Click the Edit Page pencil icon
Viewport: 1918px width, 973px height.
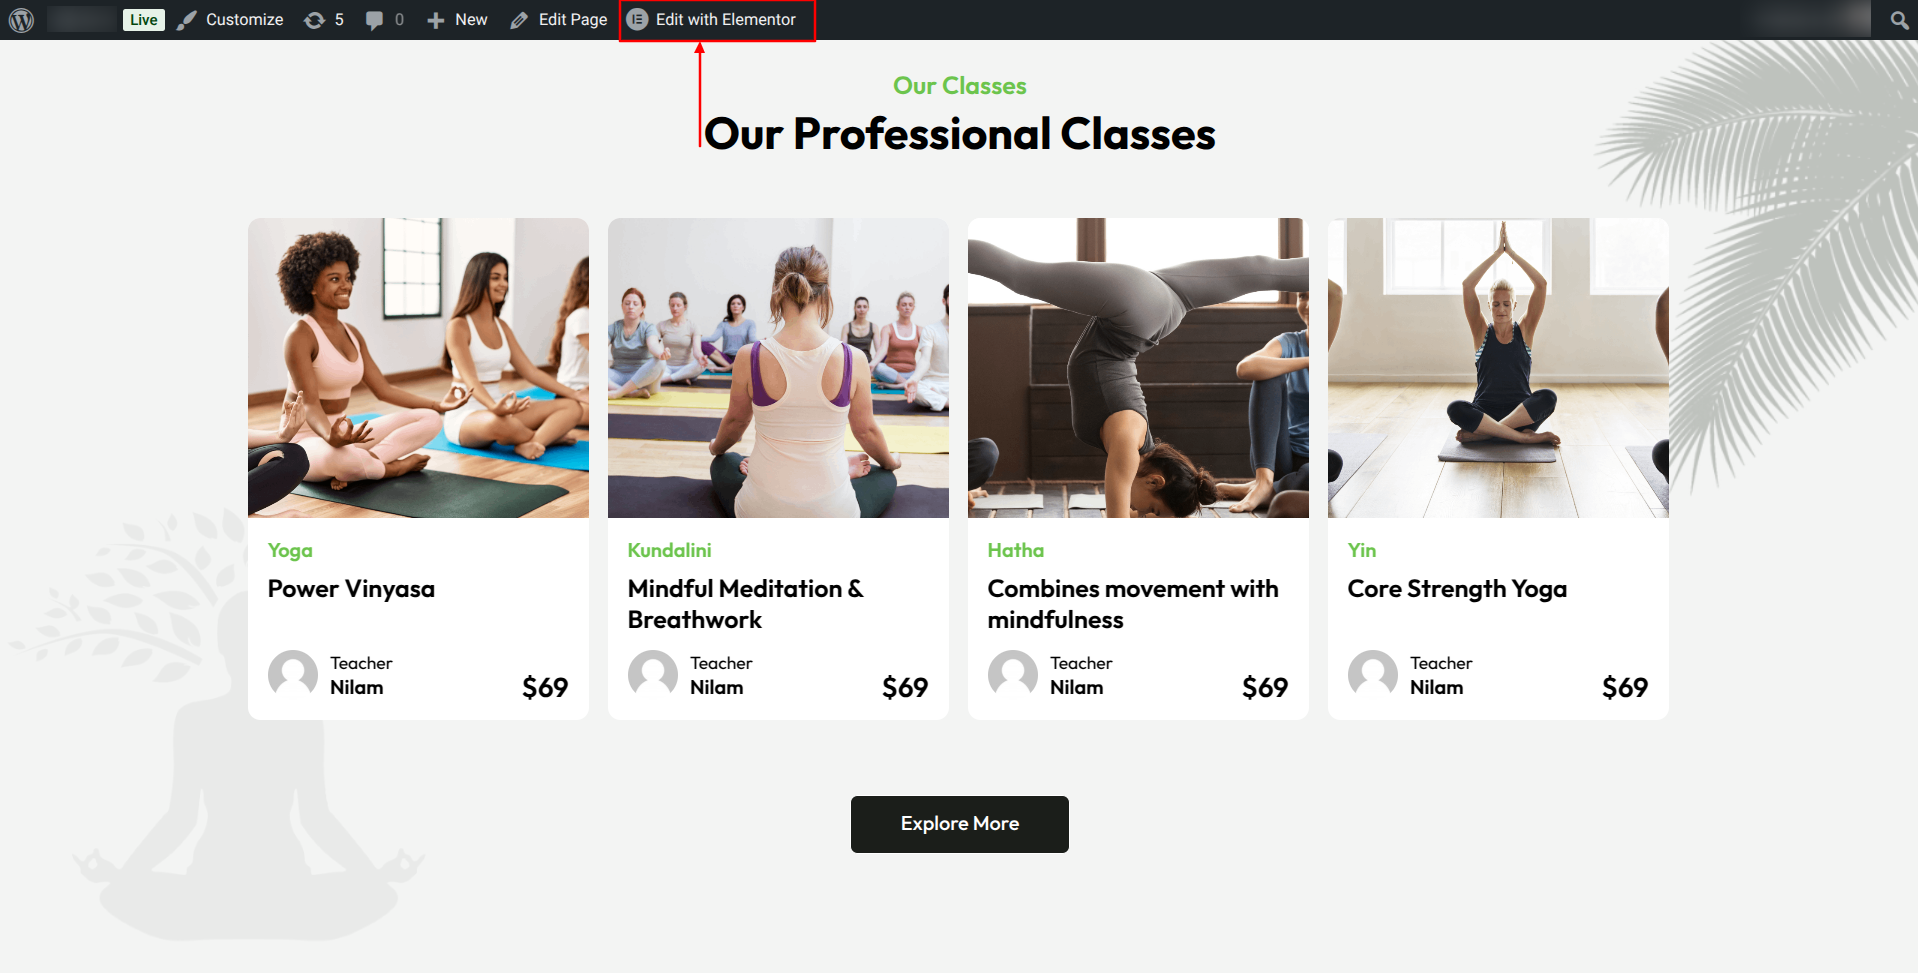pos(519,20)
